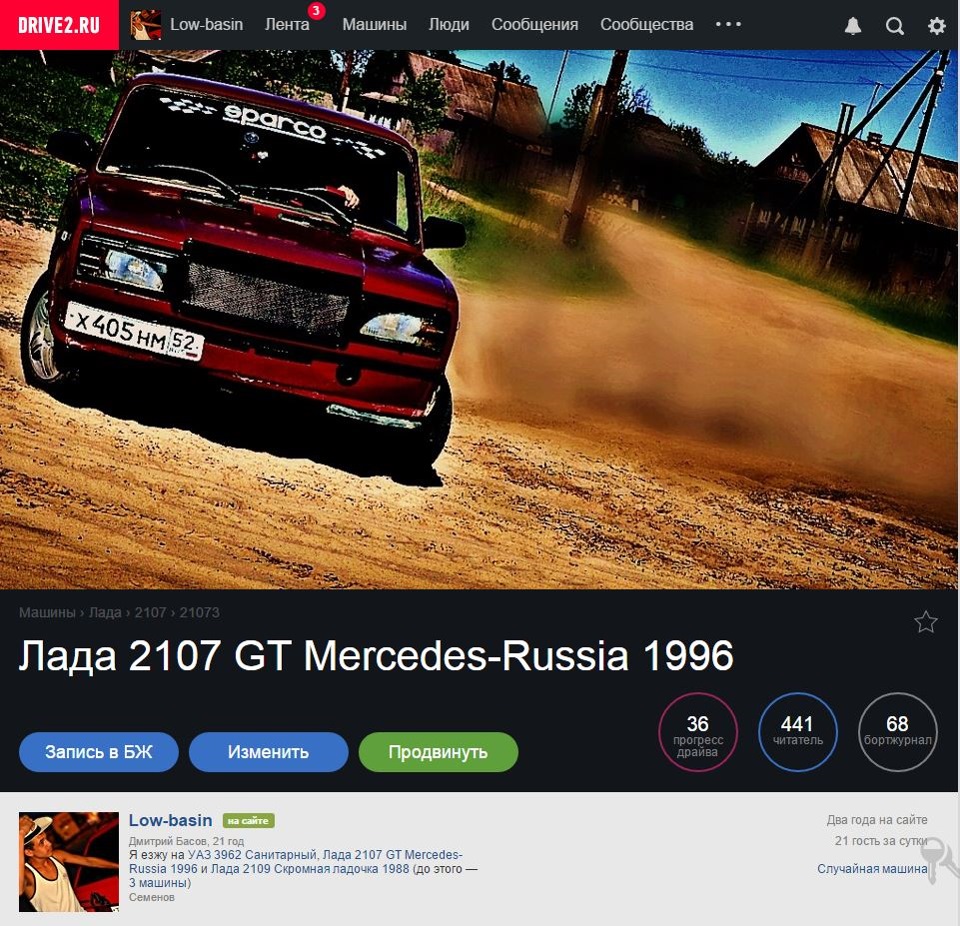Click Машины breadcrumb link
Viewport: 960px width, 926px height.
[x=47, y=612]
